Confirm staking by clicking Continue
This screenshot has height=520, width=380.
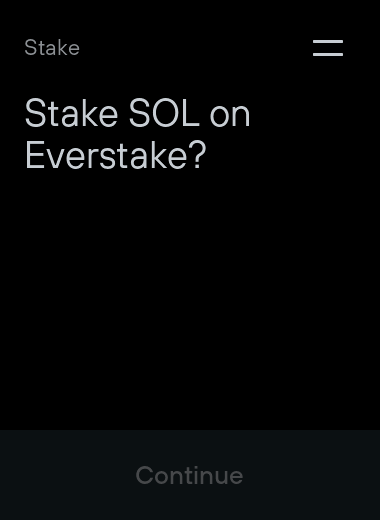pyautogui.click(x=189, y=475)
